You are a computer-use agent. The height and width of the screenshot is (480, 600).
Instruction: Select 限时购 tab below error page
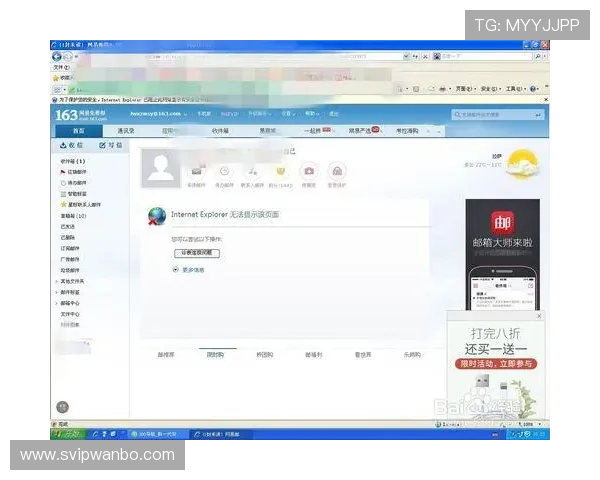[215, 355]
